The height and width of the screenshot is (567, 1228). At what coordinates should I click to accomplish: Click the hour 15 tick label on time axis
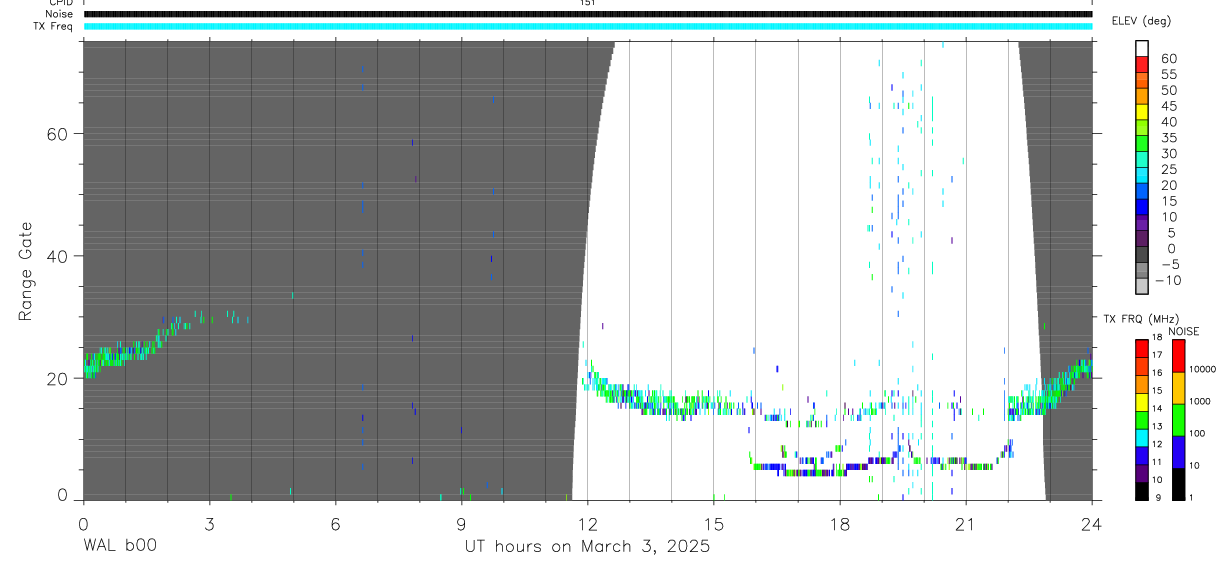(713, 523)
